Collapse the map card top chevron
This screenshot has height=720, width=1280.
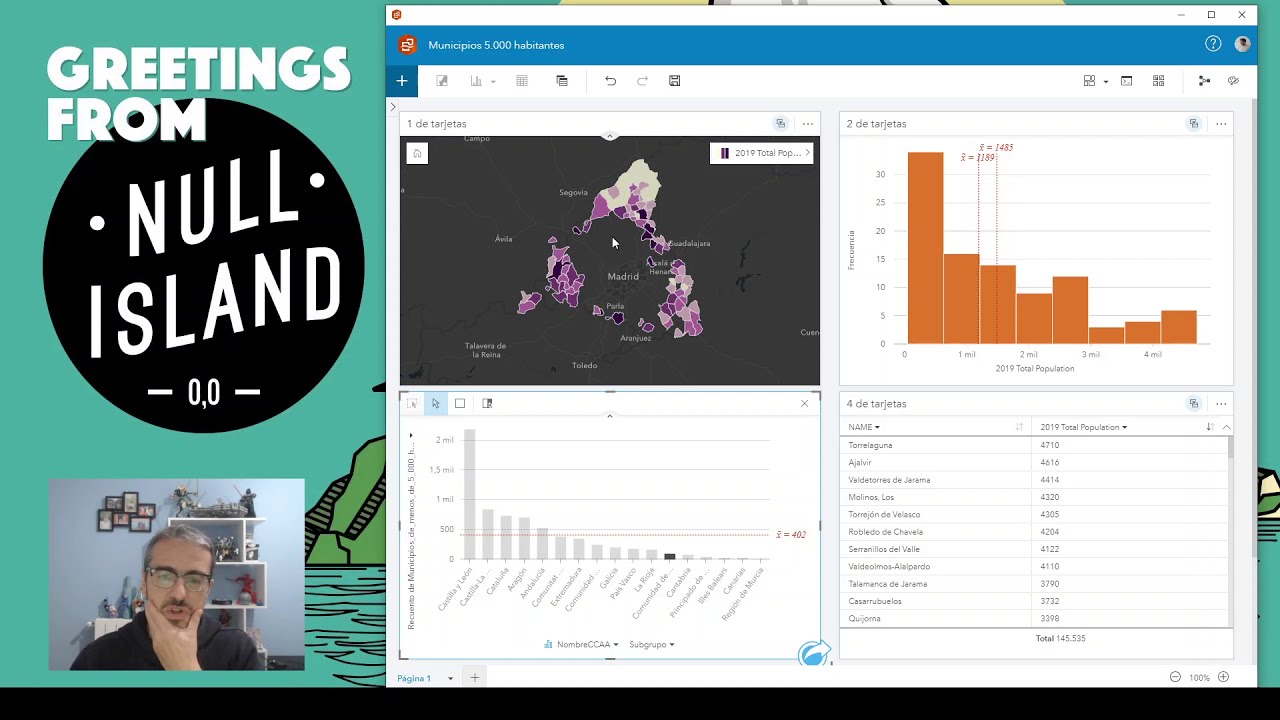(609, 137)
